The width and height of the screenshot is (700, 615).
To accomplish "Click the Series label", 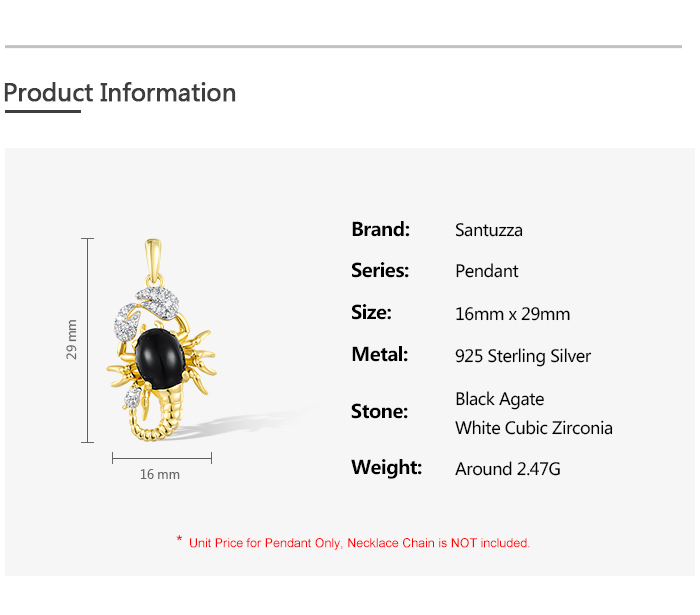I will [380, 270].
